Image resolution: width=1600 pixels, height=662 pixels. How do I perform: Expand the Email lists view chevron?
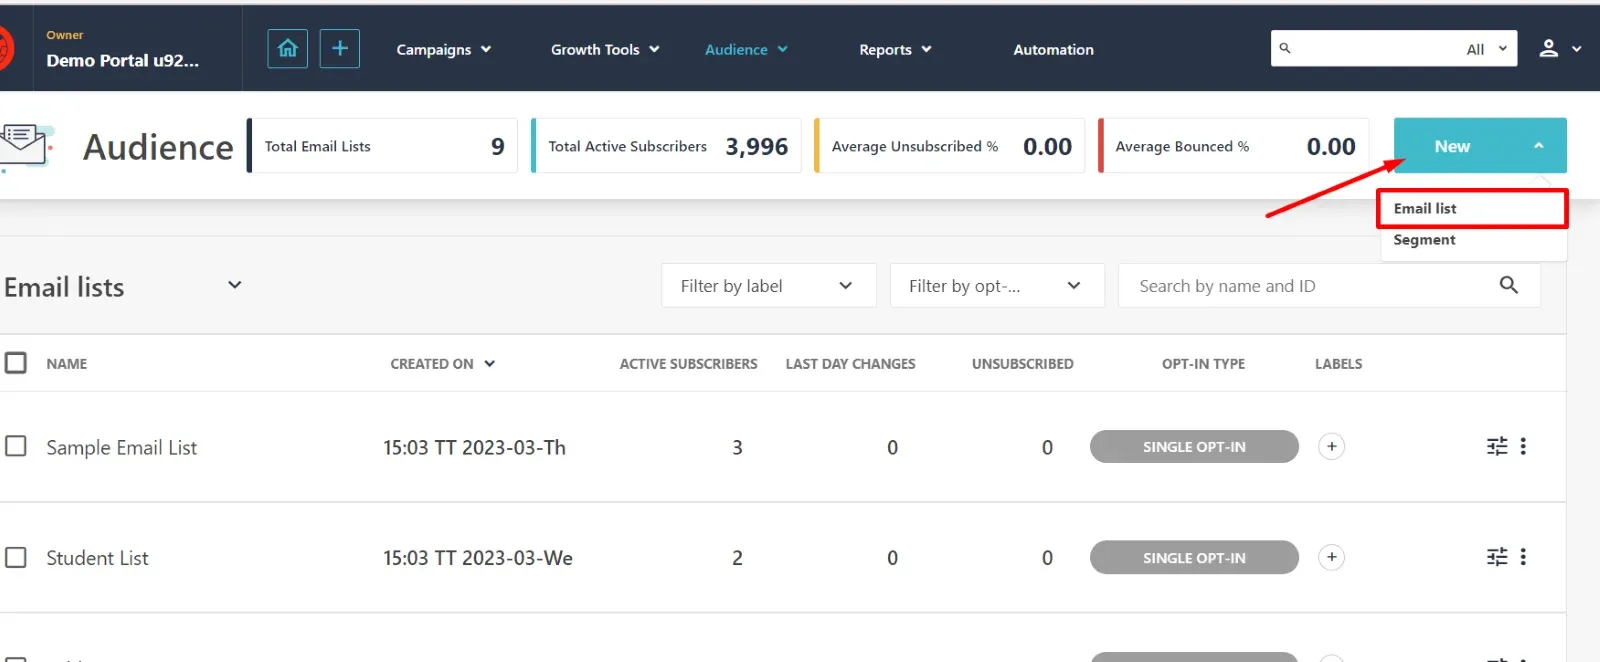235,285
